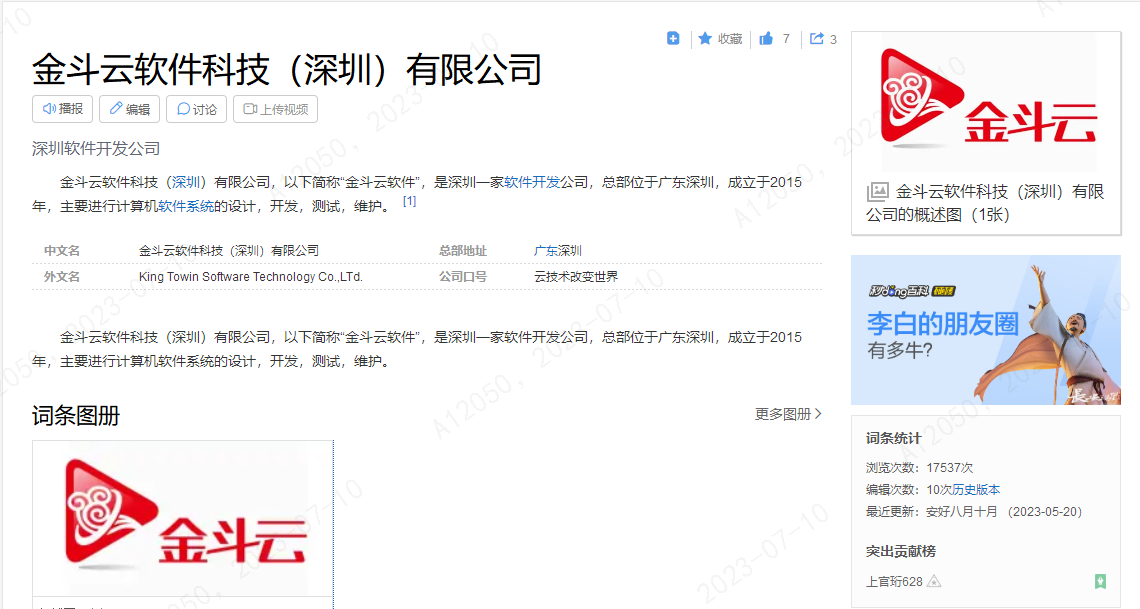Click the 李白的朋友圈 banner

(985, 330)
